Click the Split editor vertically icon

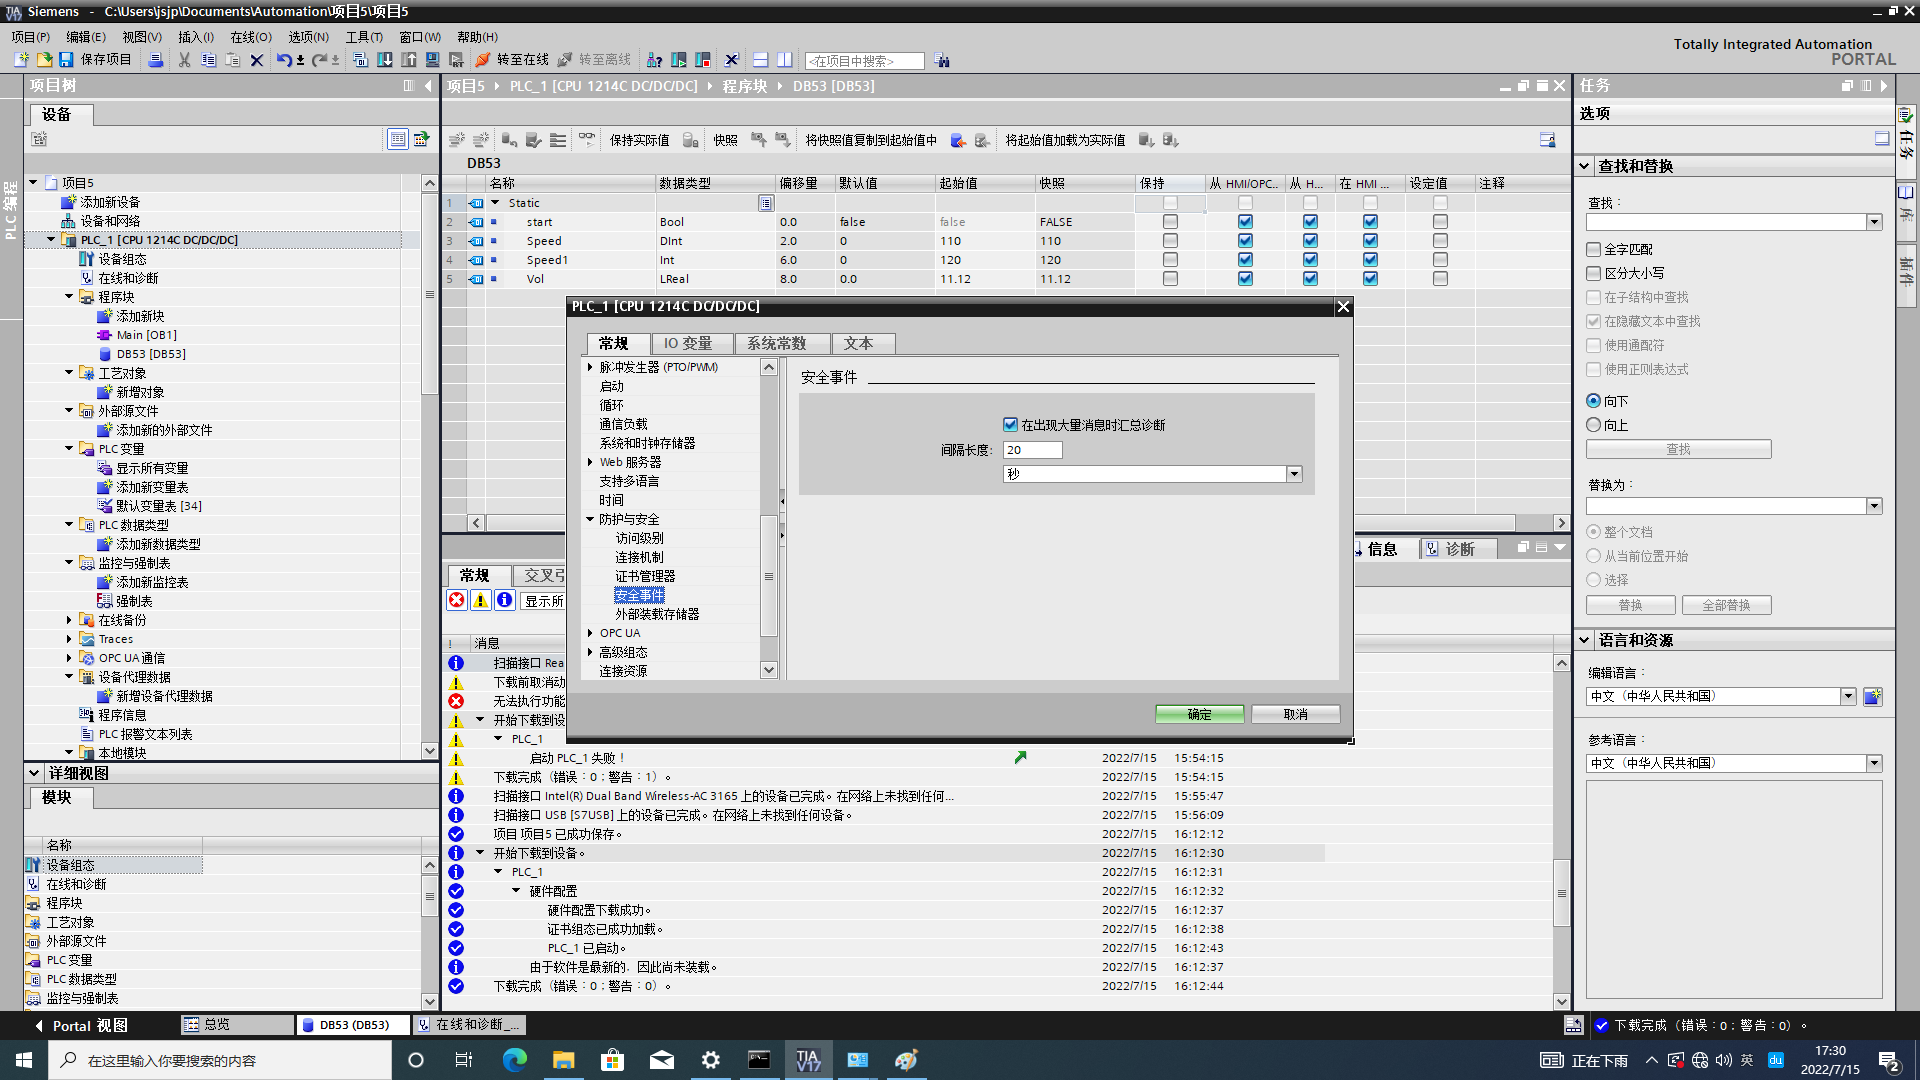[785, 60]
